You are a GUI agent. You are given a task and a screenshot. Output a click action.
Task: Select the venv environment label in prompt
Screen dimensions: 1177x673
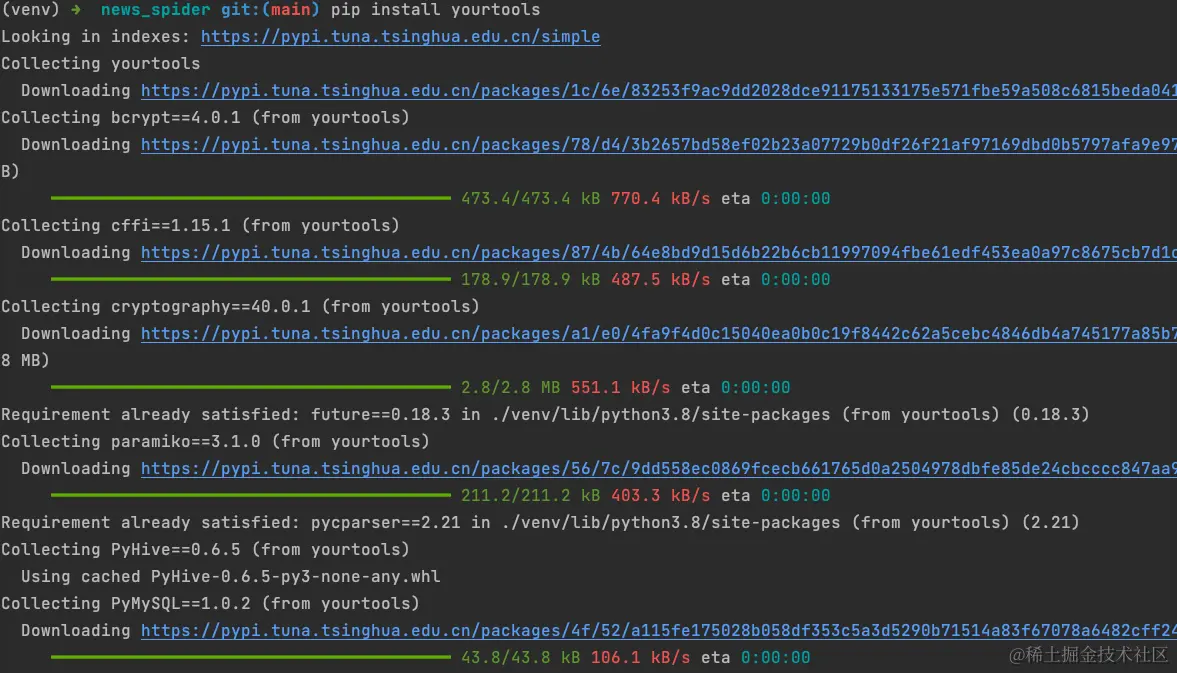pyautogui.click(x=28, y=10)
